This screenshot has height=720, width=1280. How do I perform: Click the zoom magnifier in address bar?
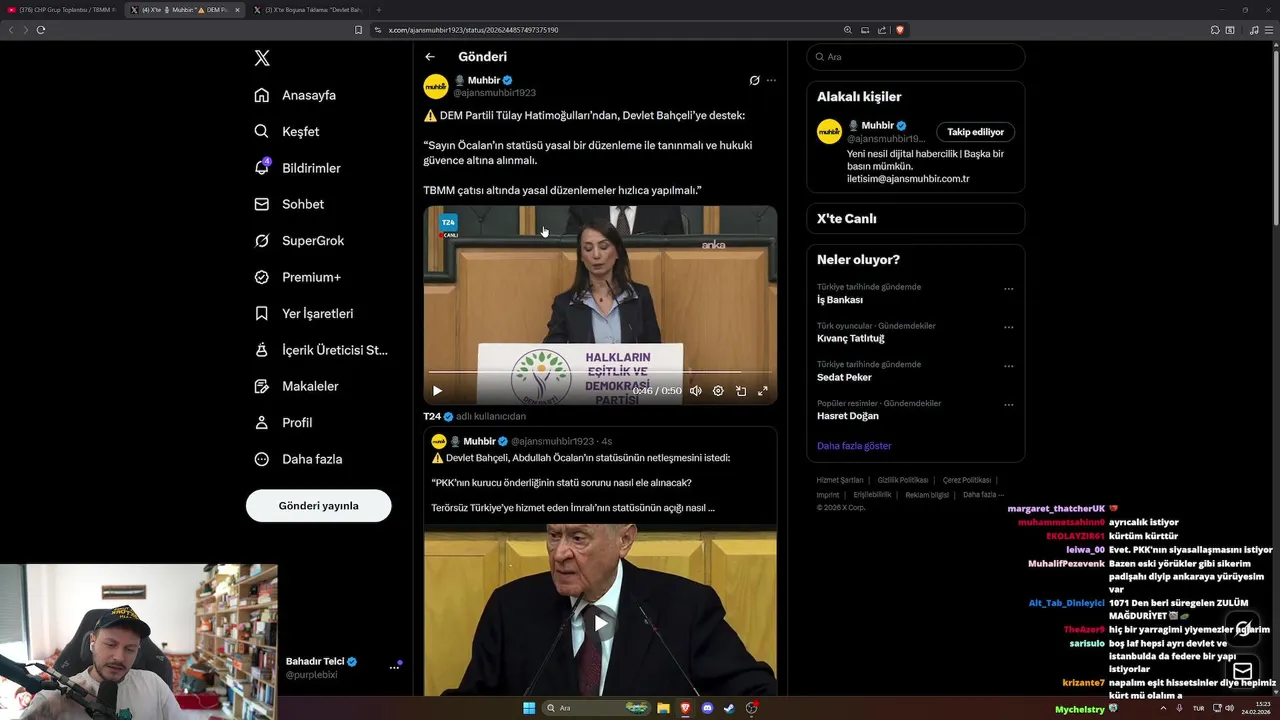[848, 30]
